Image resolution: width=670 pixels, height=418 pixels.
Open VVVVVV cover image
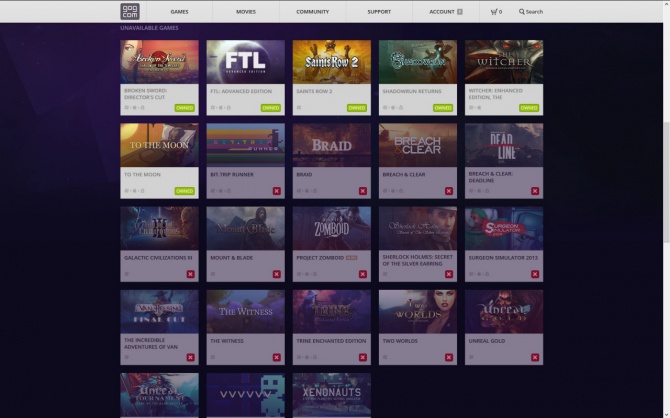coord(246,395)
